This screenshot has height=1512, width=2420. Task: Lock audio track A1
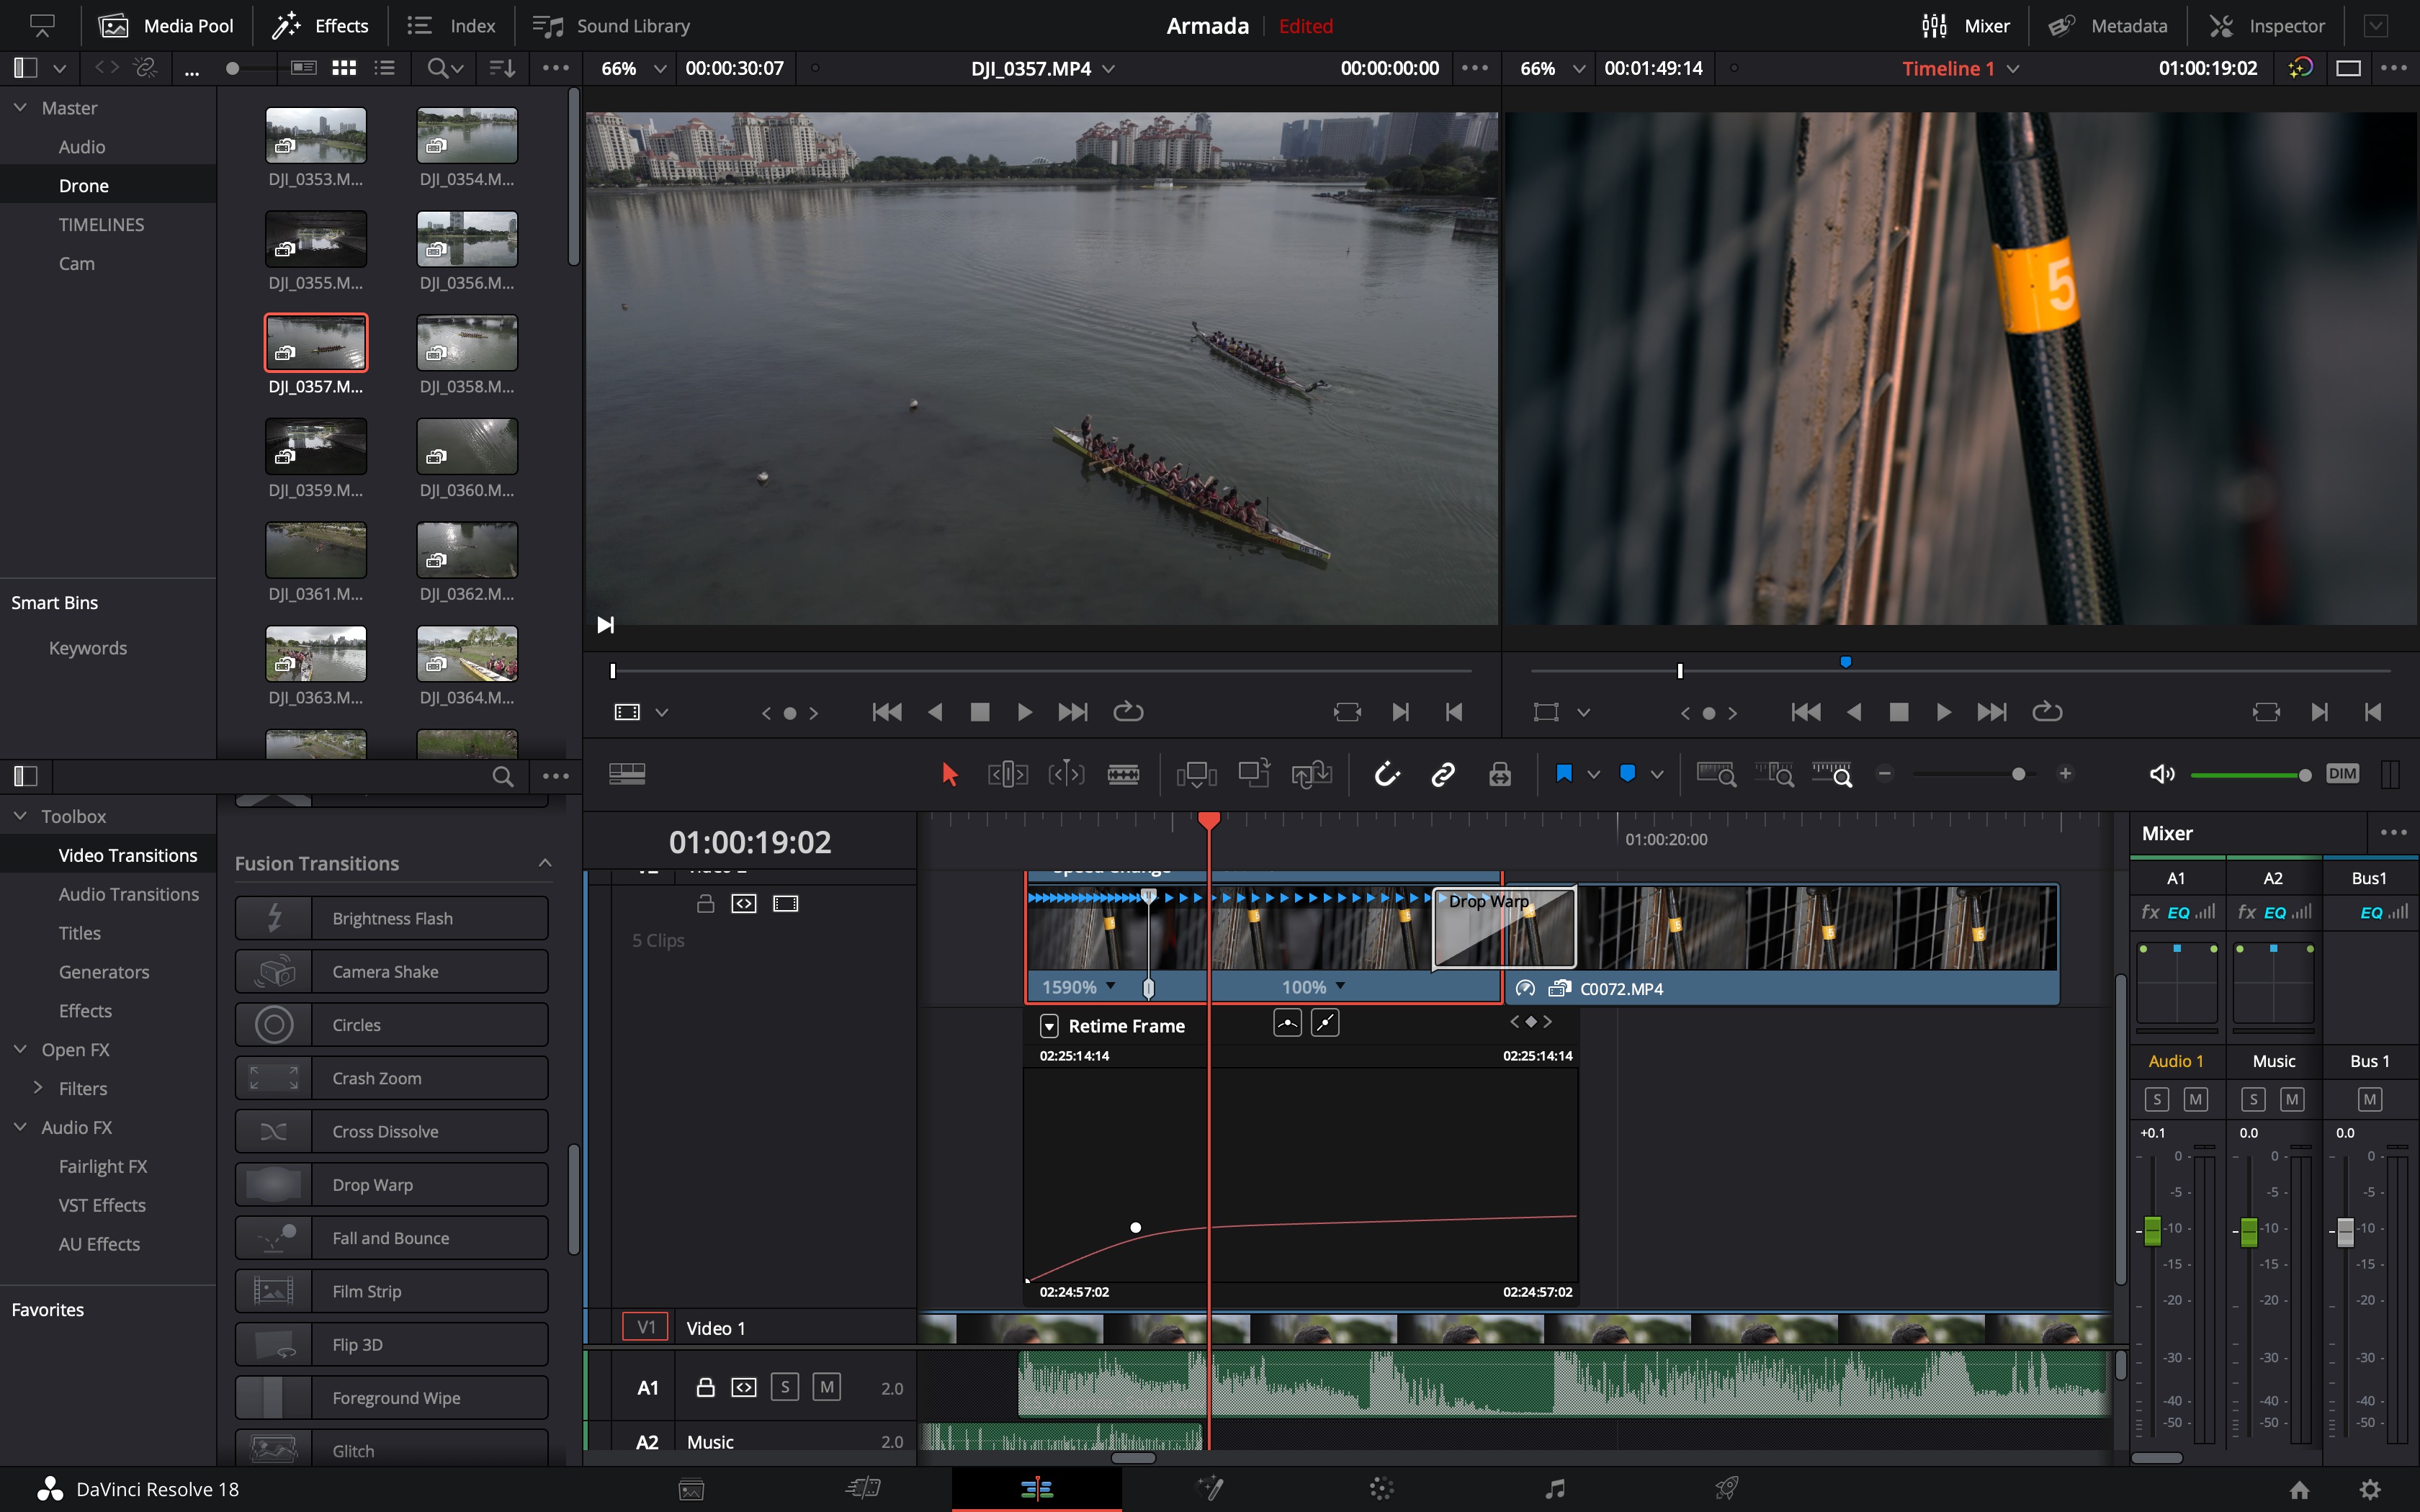click(x=705, y=1387)
